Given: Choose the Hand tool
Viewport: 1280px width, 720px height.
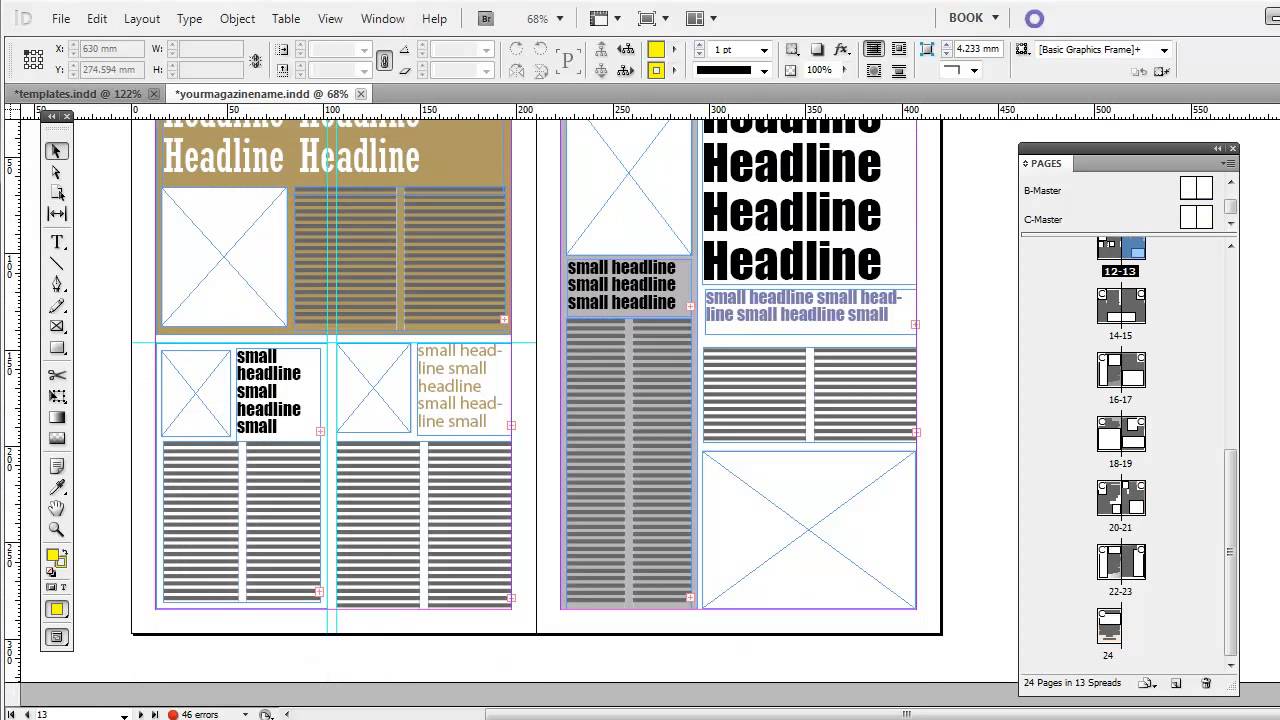Looking at the screenshot, I should pyautogui.click(x=57, y=509).
